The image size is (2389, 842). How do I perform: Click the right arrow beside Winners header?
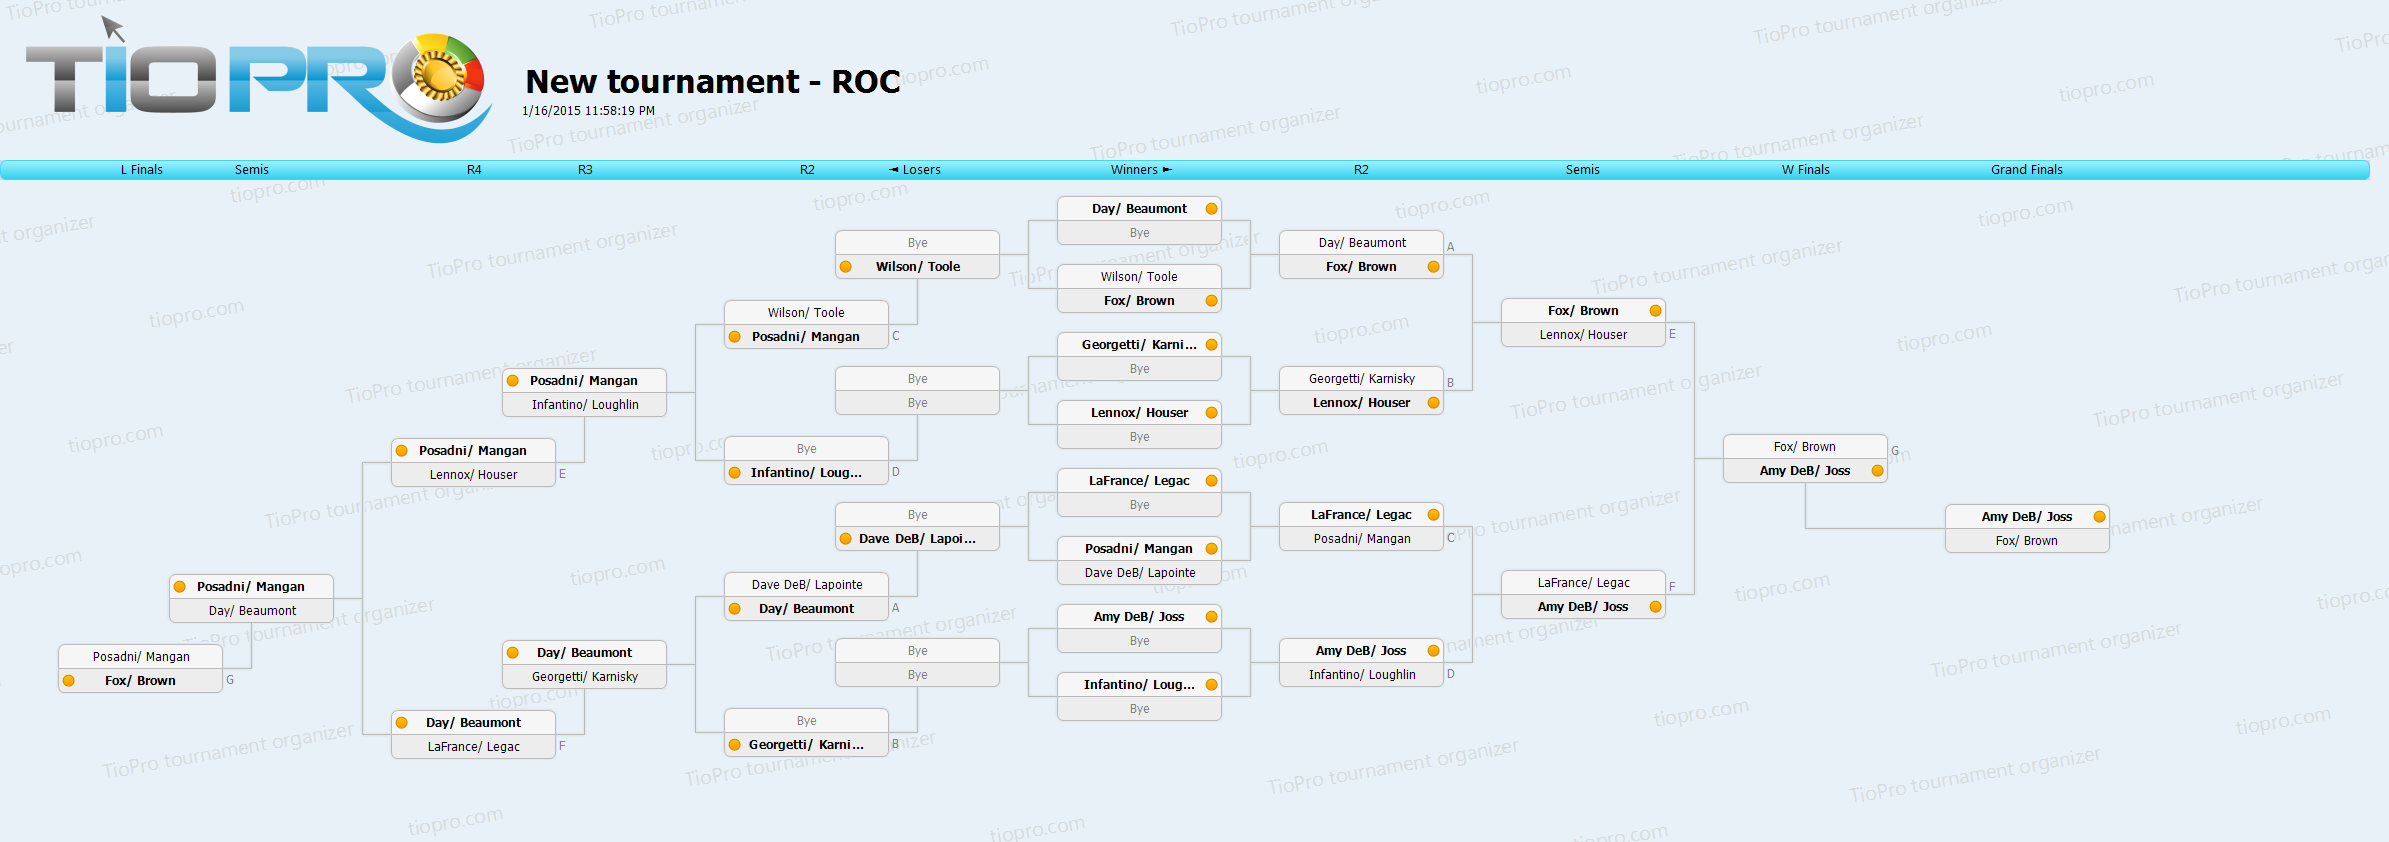coord(1167,170)
